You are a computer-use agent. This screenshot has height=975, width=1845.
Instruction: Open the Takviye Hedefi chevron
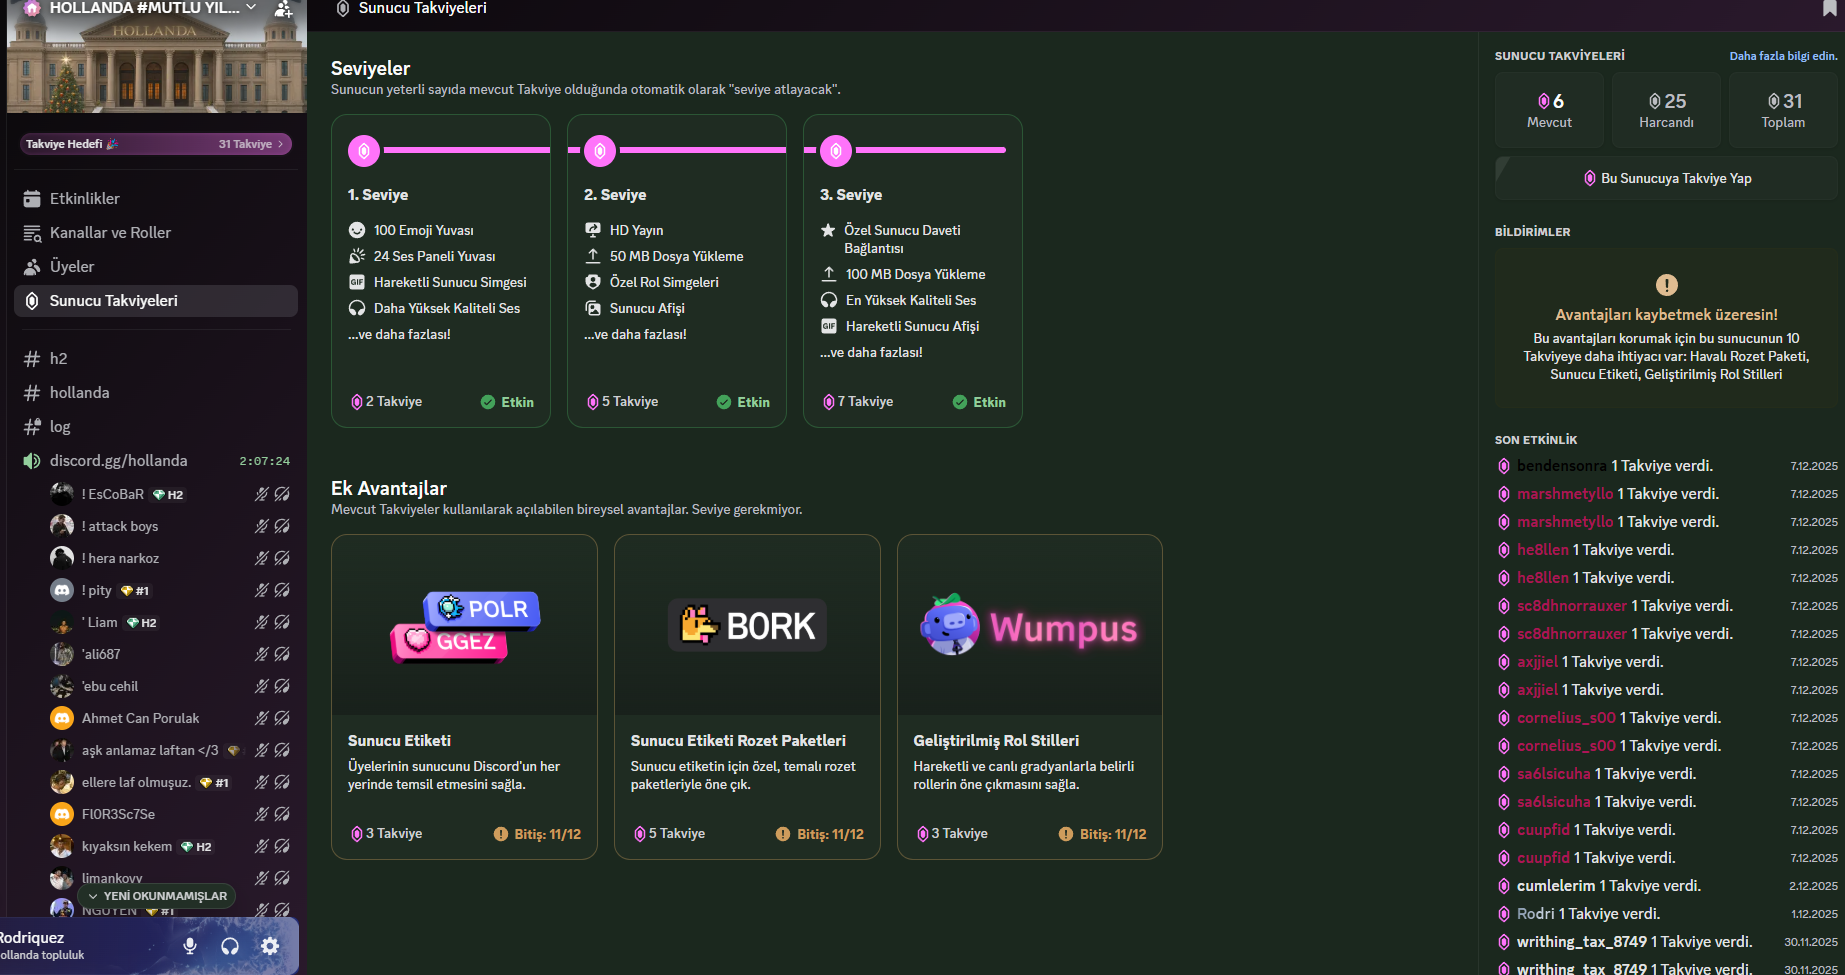[280, 144]
